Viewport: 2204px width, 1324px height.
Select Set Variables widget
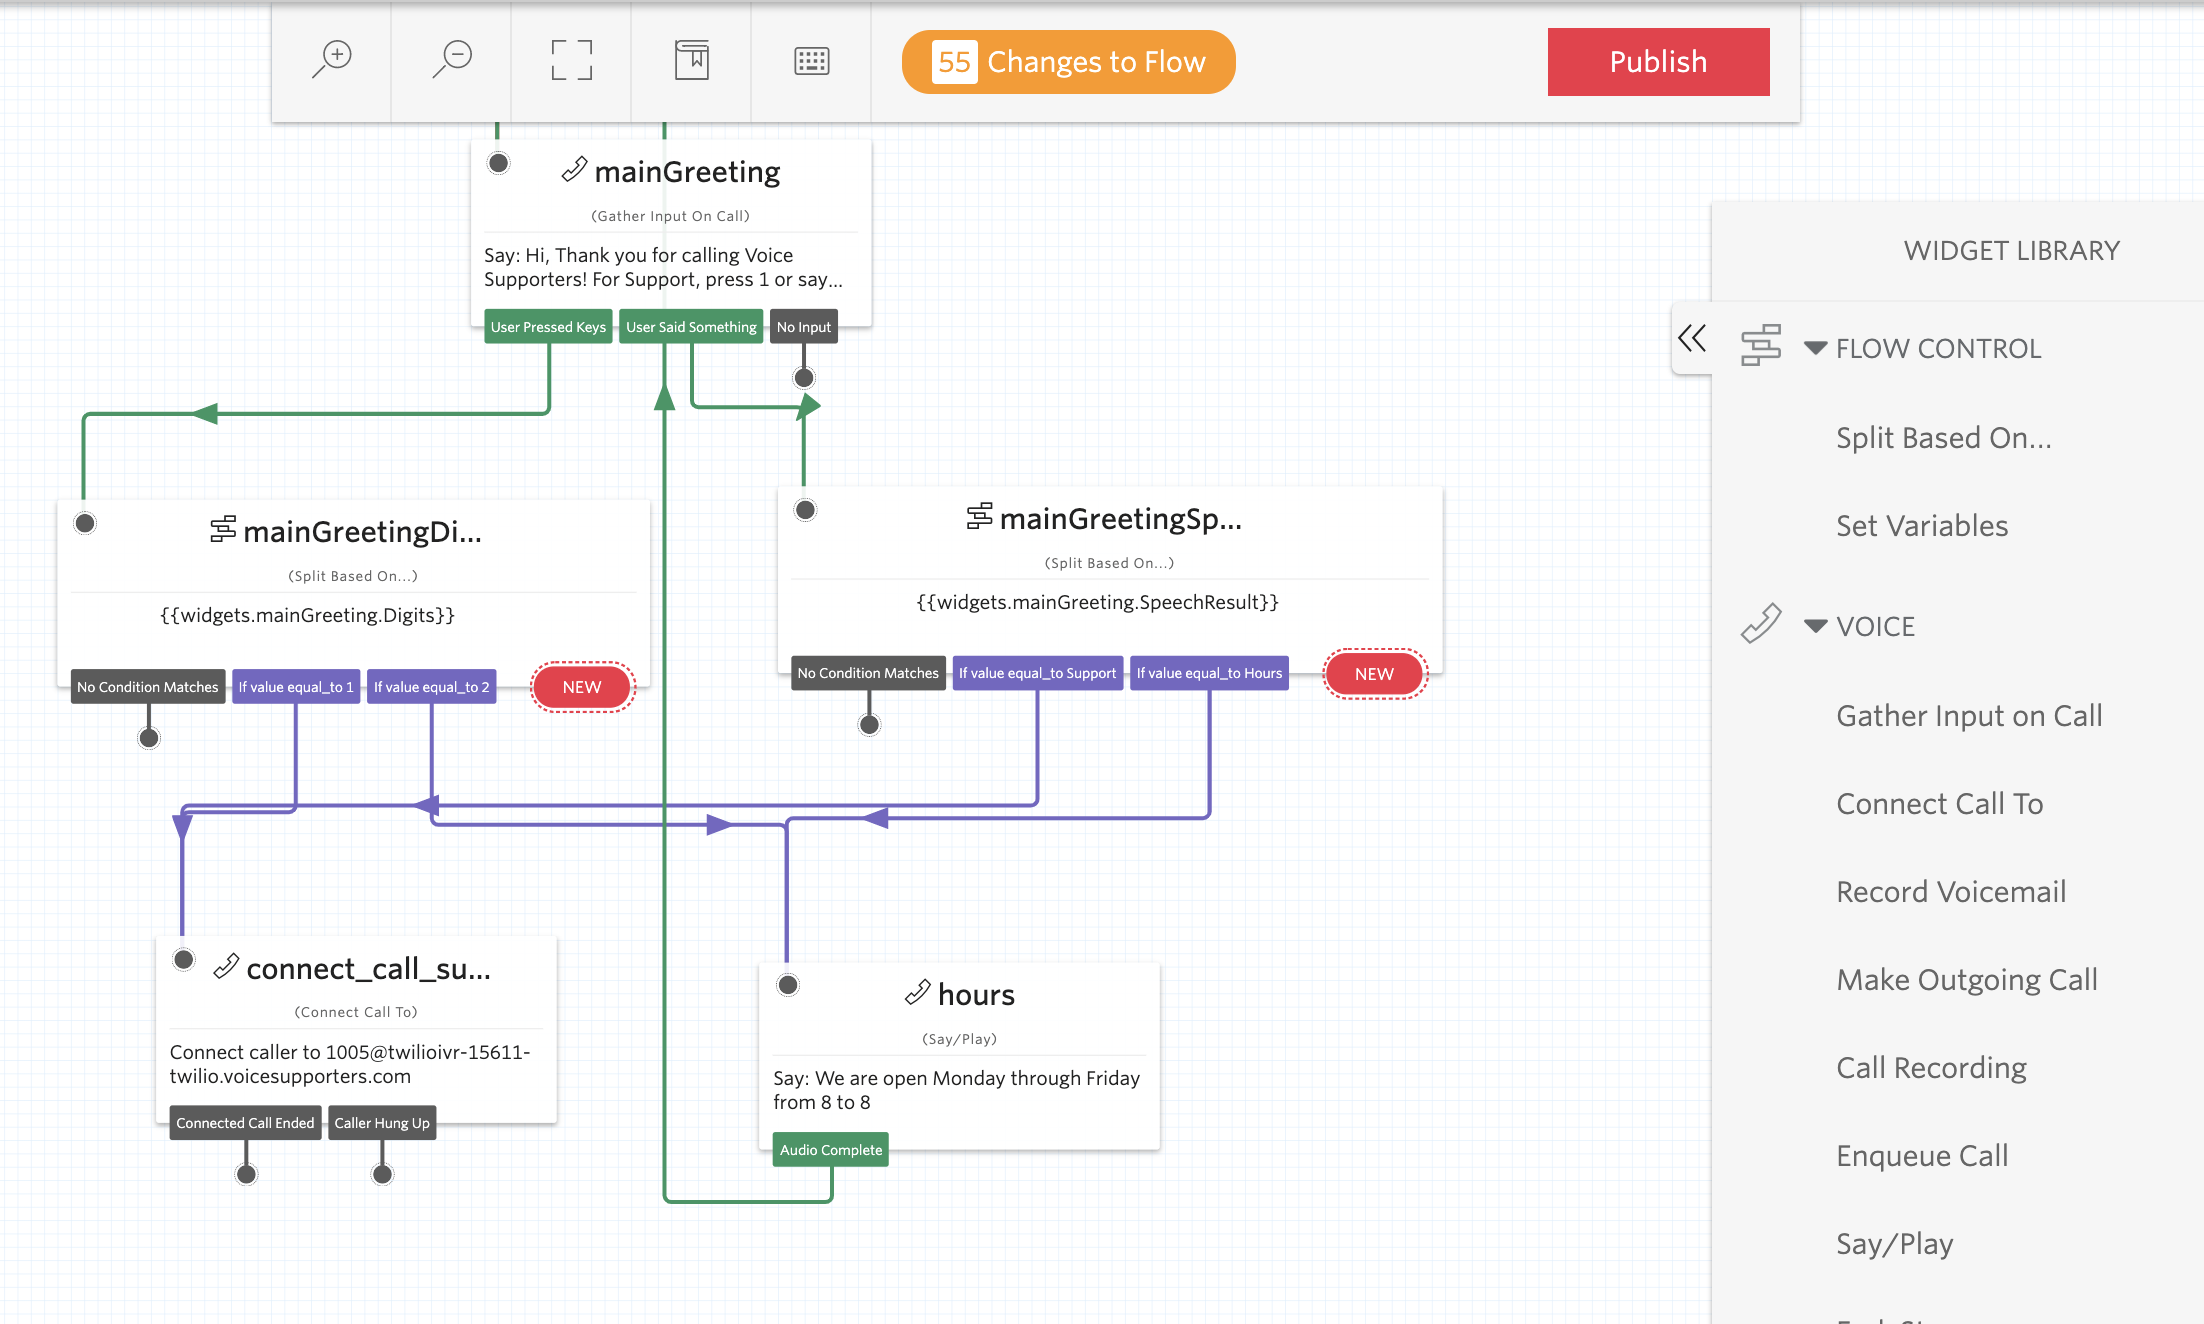pyautogui.click(x=1922, y=526)
